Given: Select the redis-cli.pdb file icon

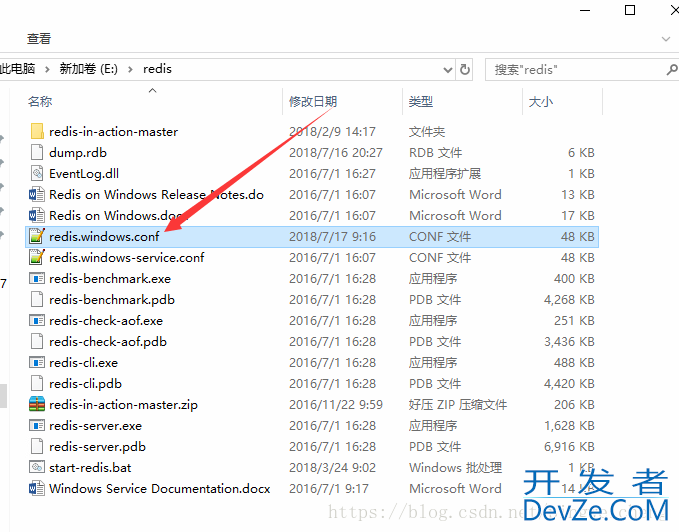Looking at the screenshot, I should coord(37,383).
